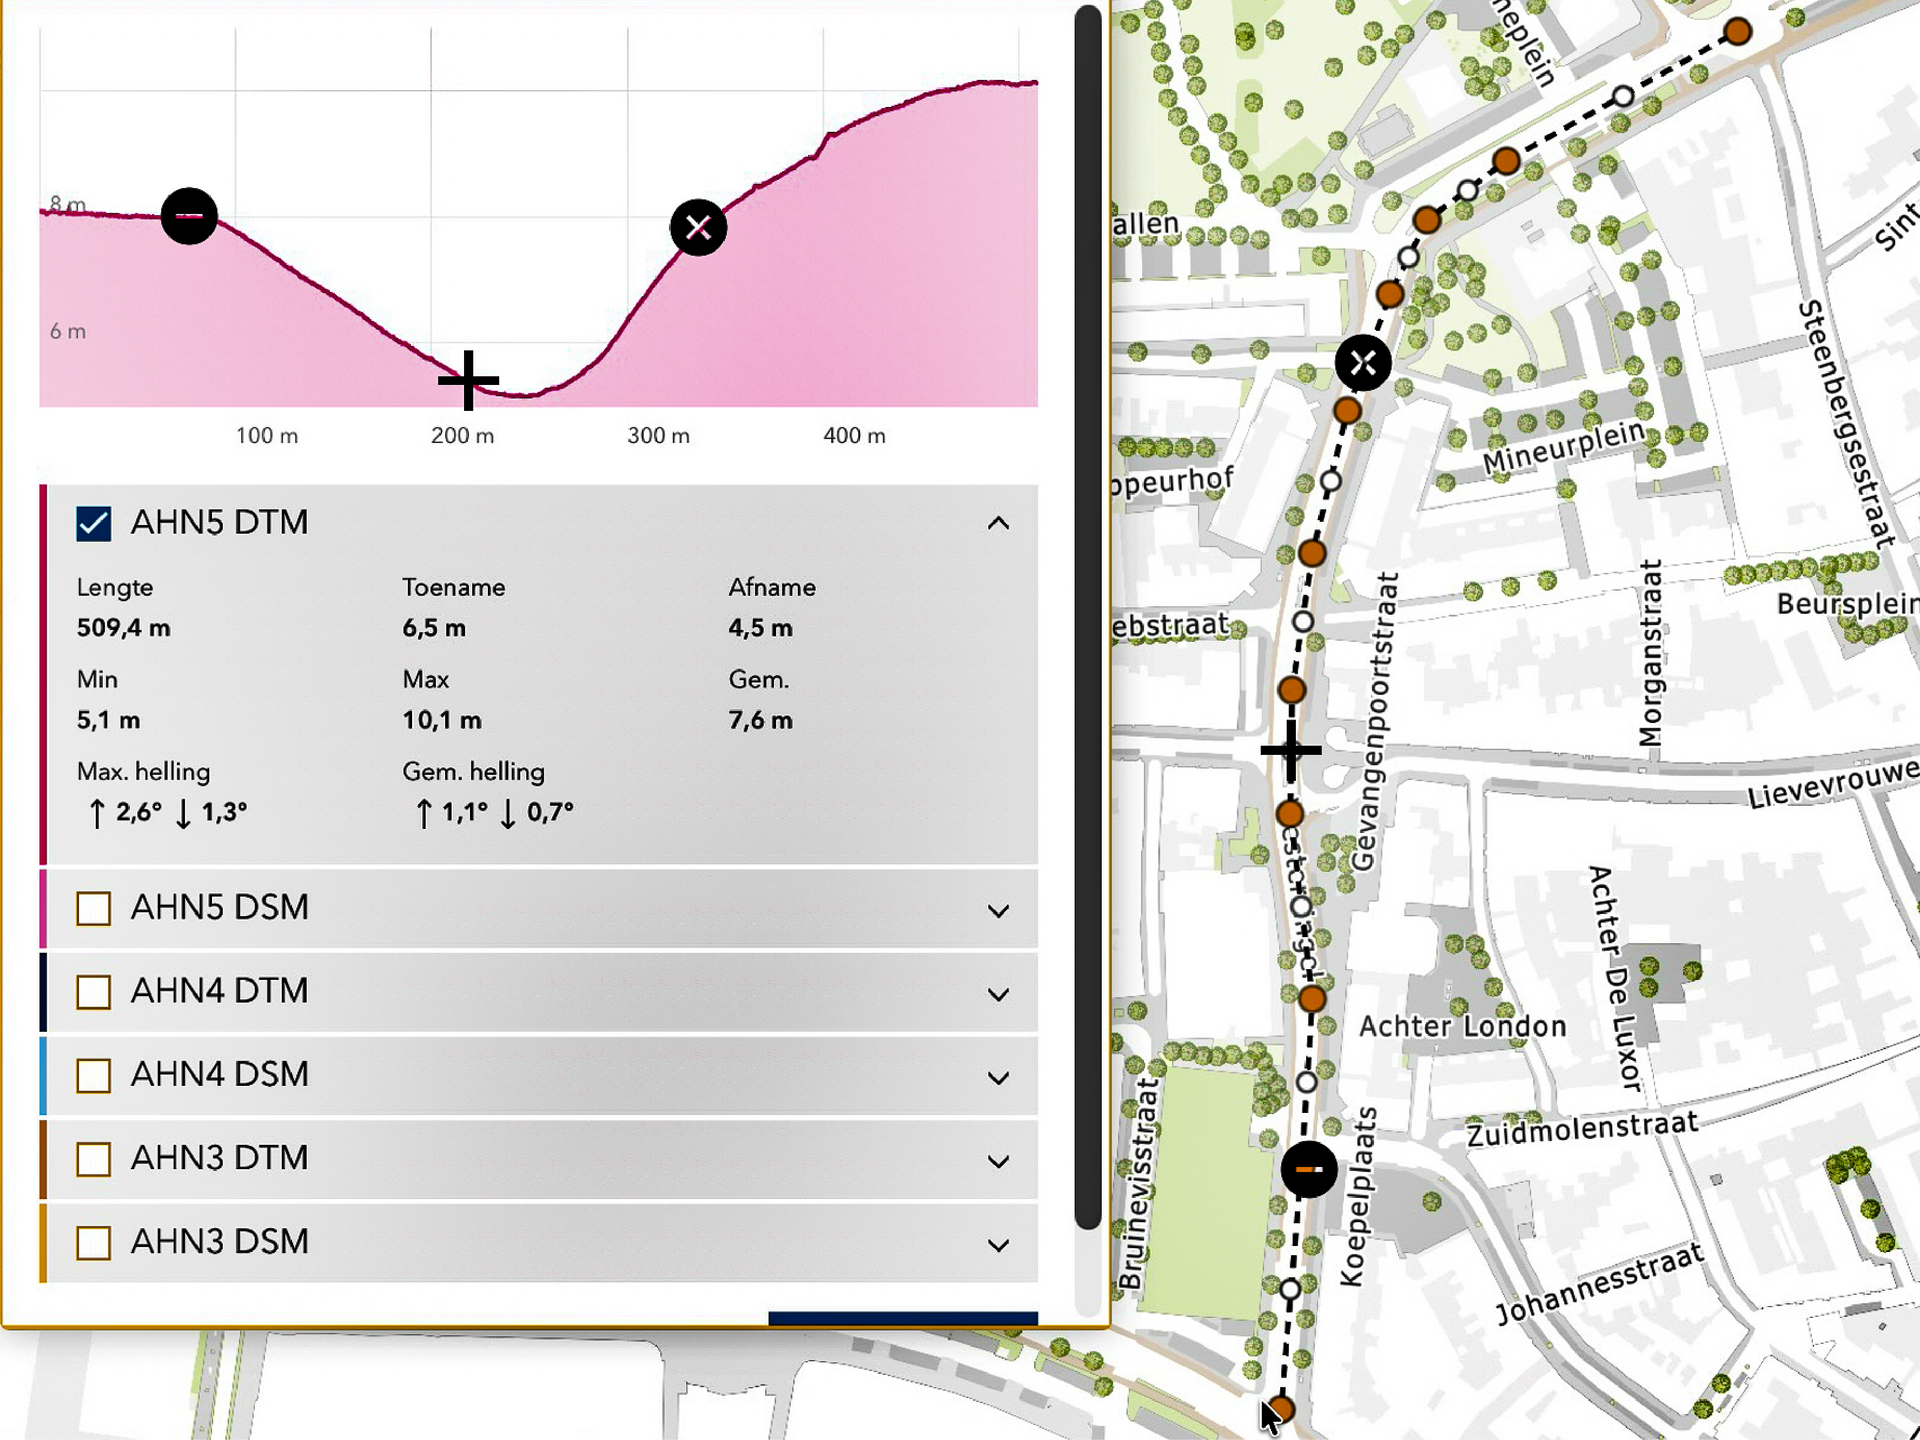
Task: Click the plus crosshair on the map route
Action: click(1291, 749)
